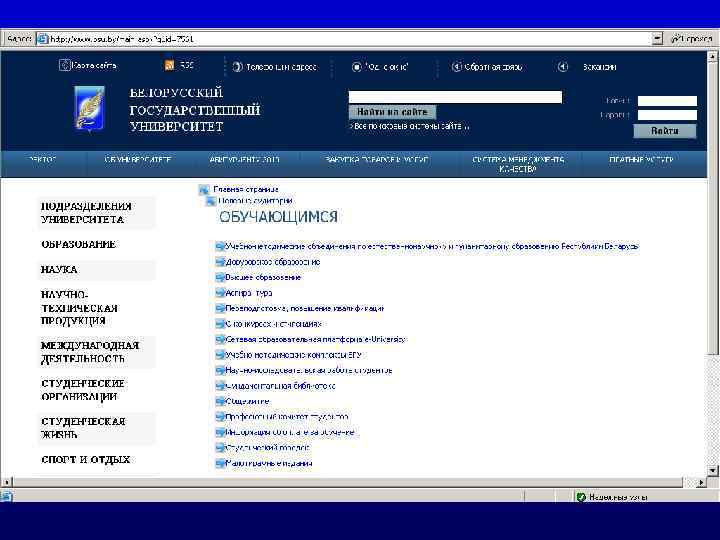This screenshot has height=540, width=720.
Task: Click the icon beside По целевой аудитории breadcrumb
Action: point(210,201)
